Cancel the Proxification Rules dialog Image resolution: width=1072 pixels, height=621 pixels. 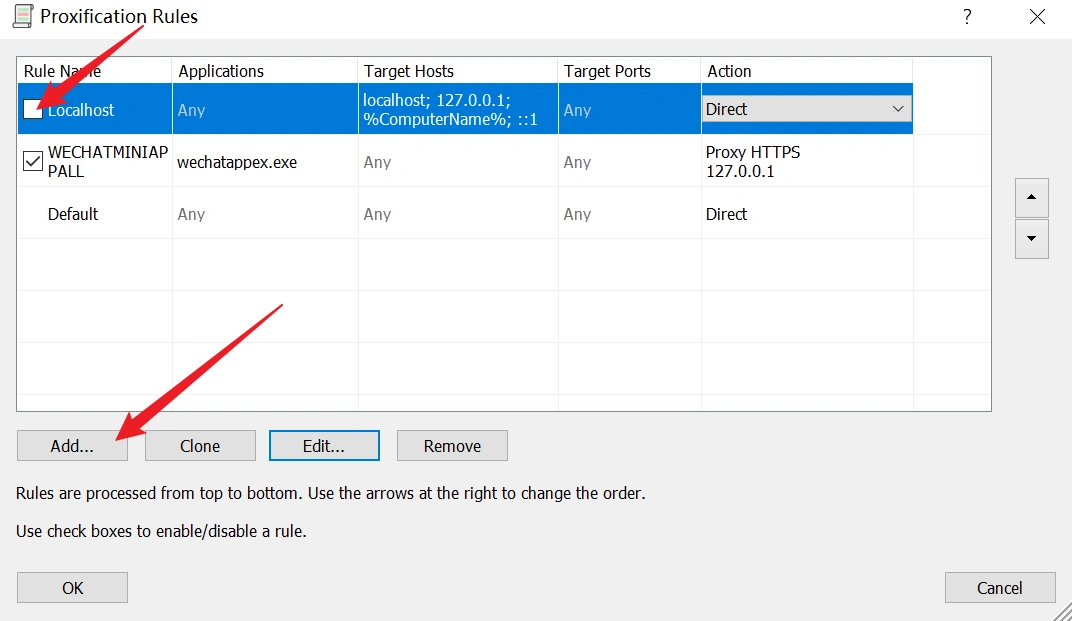[x=1000, y=588]
